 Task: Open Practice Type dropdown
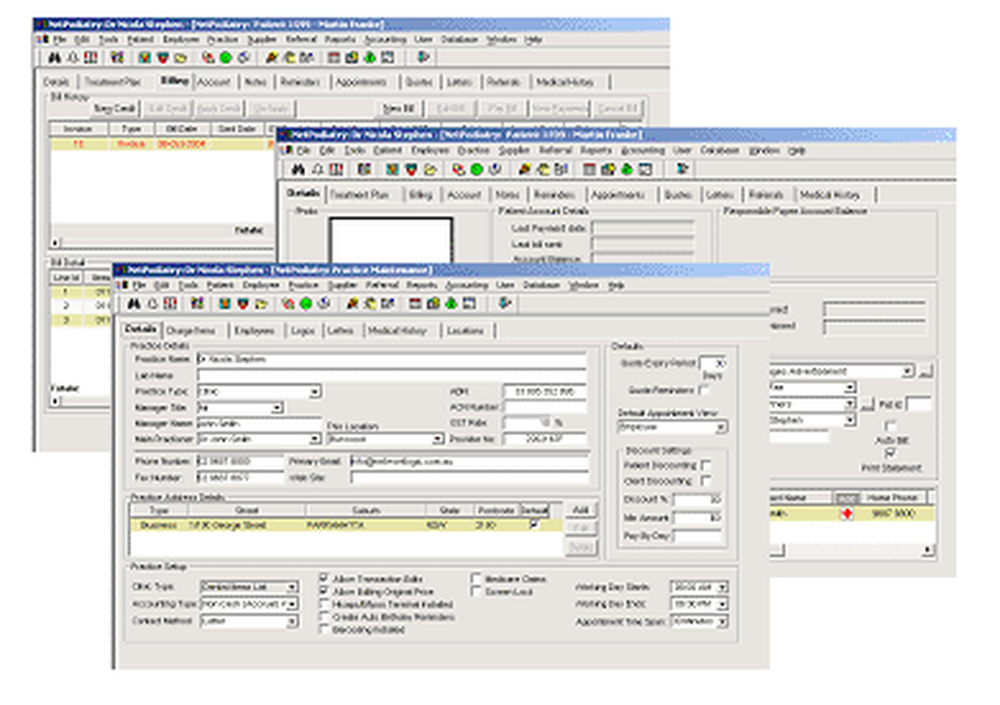(x=315, y=391)
